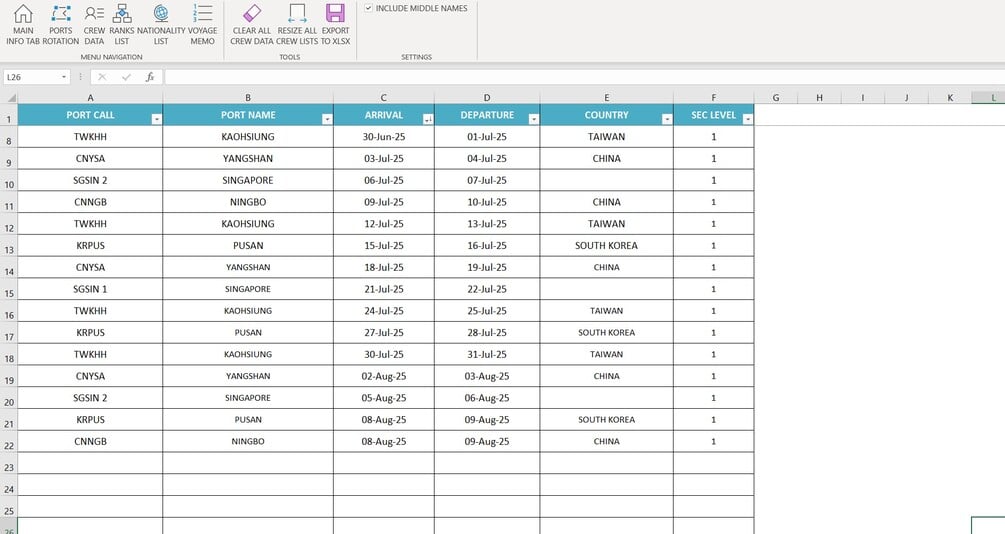1005x534 pixels.
Task: Click the formula bar confirm checkmark icon
Action: [126, 77]
